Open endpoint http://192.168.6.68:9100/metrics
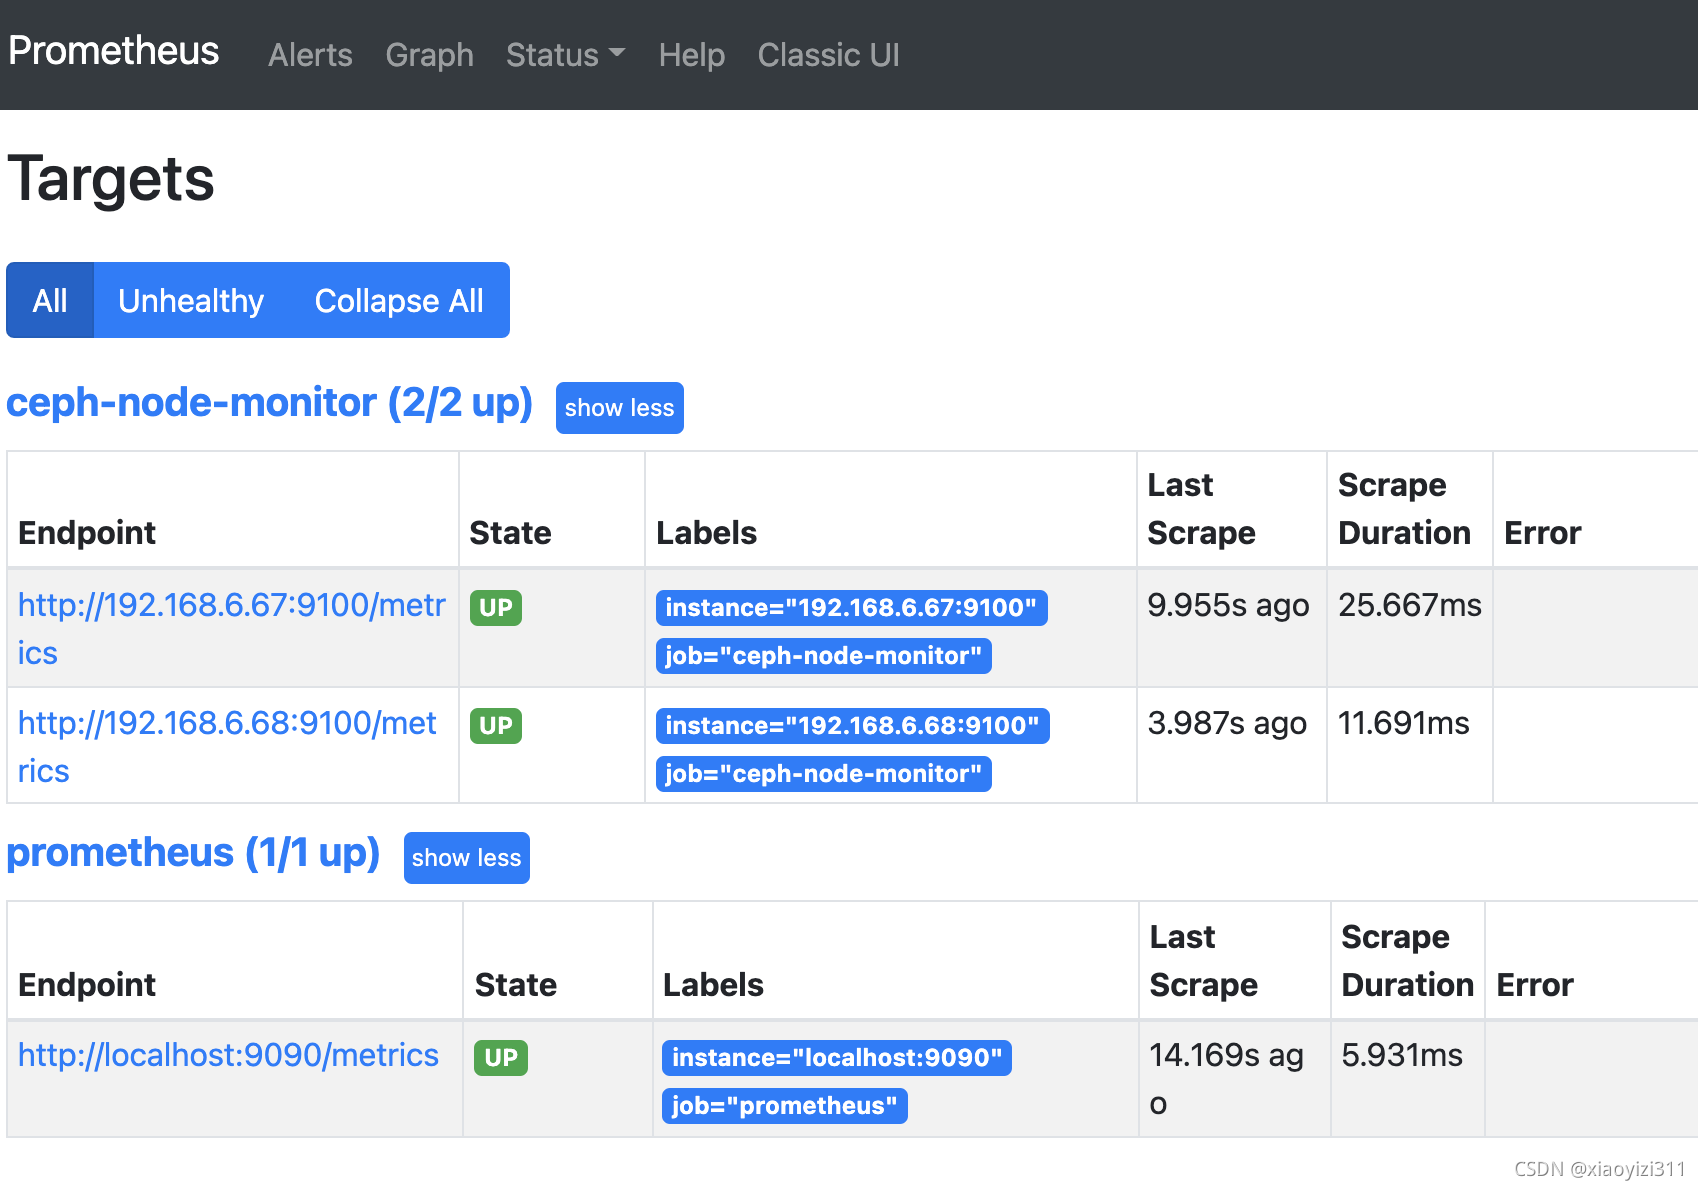The width and height of the screenshot is (1698, 1190). coord(227,747)
